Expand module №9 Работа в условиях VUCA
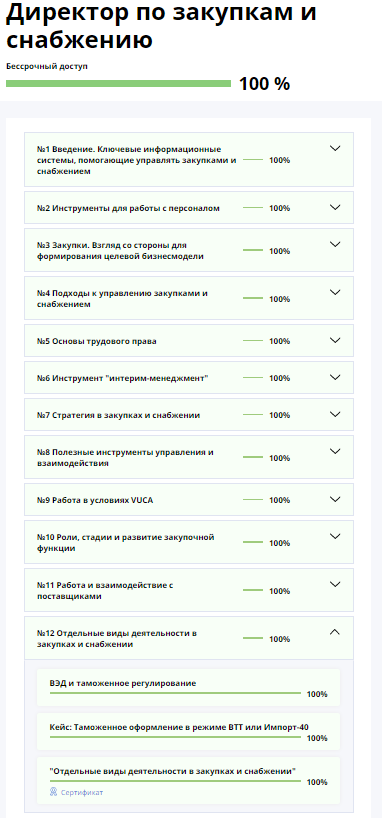 coord(189,500)
